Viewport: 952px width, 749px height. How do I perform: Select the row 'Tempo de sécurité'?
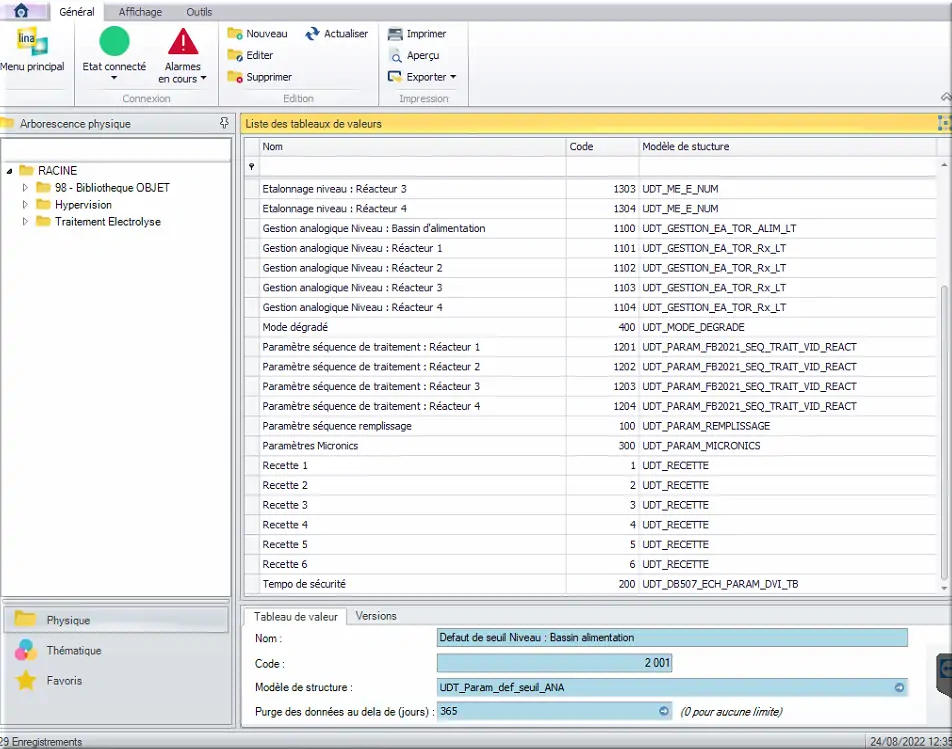point(591,584)
